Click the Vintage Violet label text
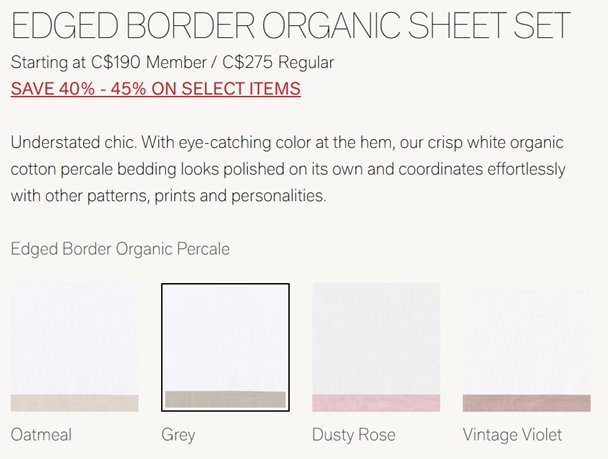Screen dimensions: 608x459 (512, 435)
